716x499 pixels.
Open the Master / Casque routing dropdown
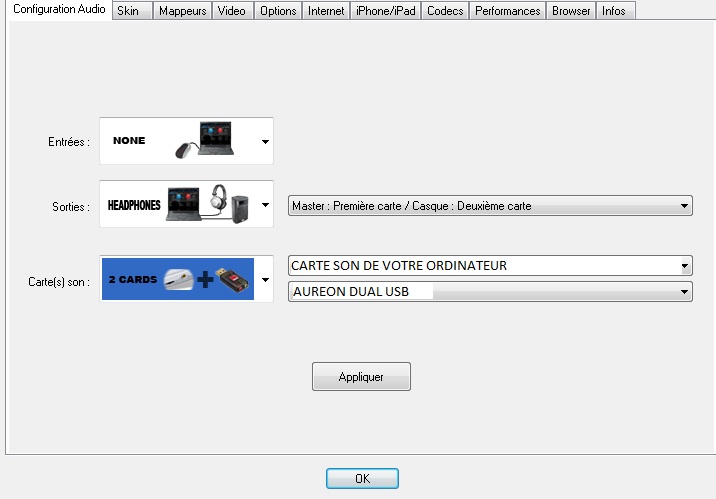click(490, 205)
